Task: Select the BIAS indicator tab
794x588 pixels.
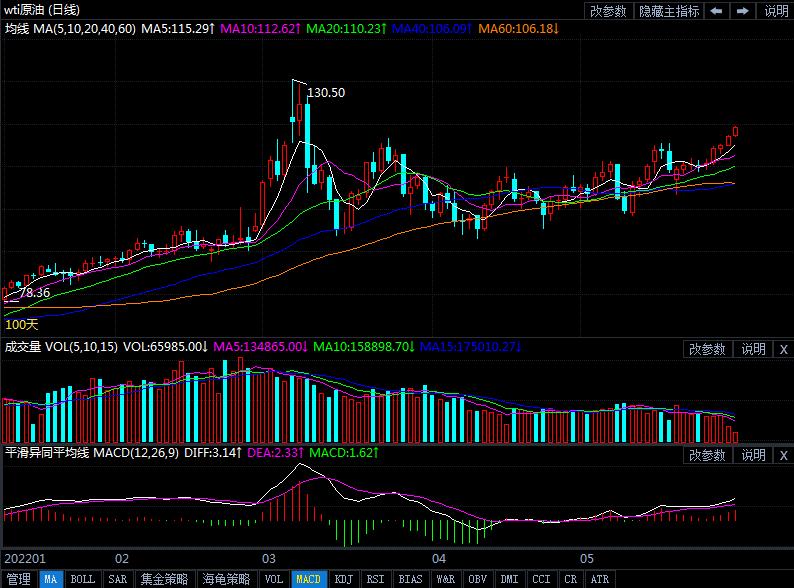Action: click(x=410, y=579)
